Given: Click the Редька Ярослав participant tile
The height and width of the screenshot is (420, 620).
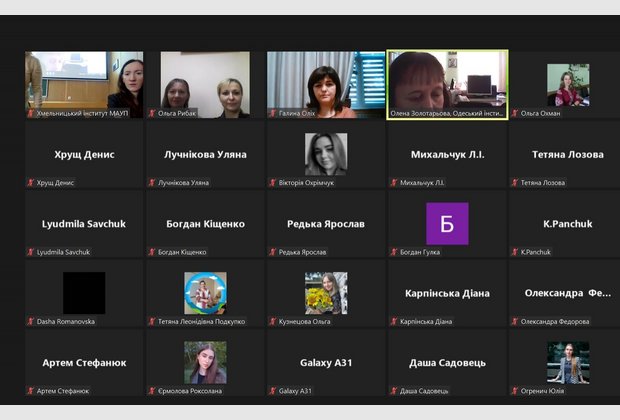Looking at the screenshot, I should (x=326, y=225).
